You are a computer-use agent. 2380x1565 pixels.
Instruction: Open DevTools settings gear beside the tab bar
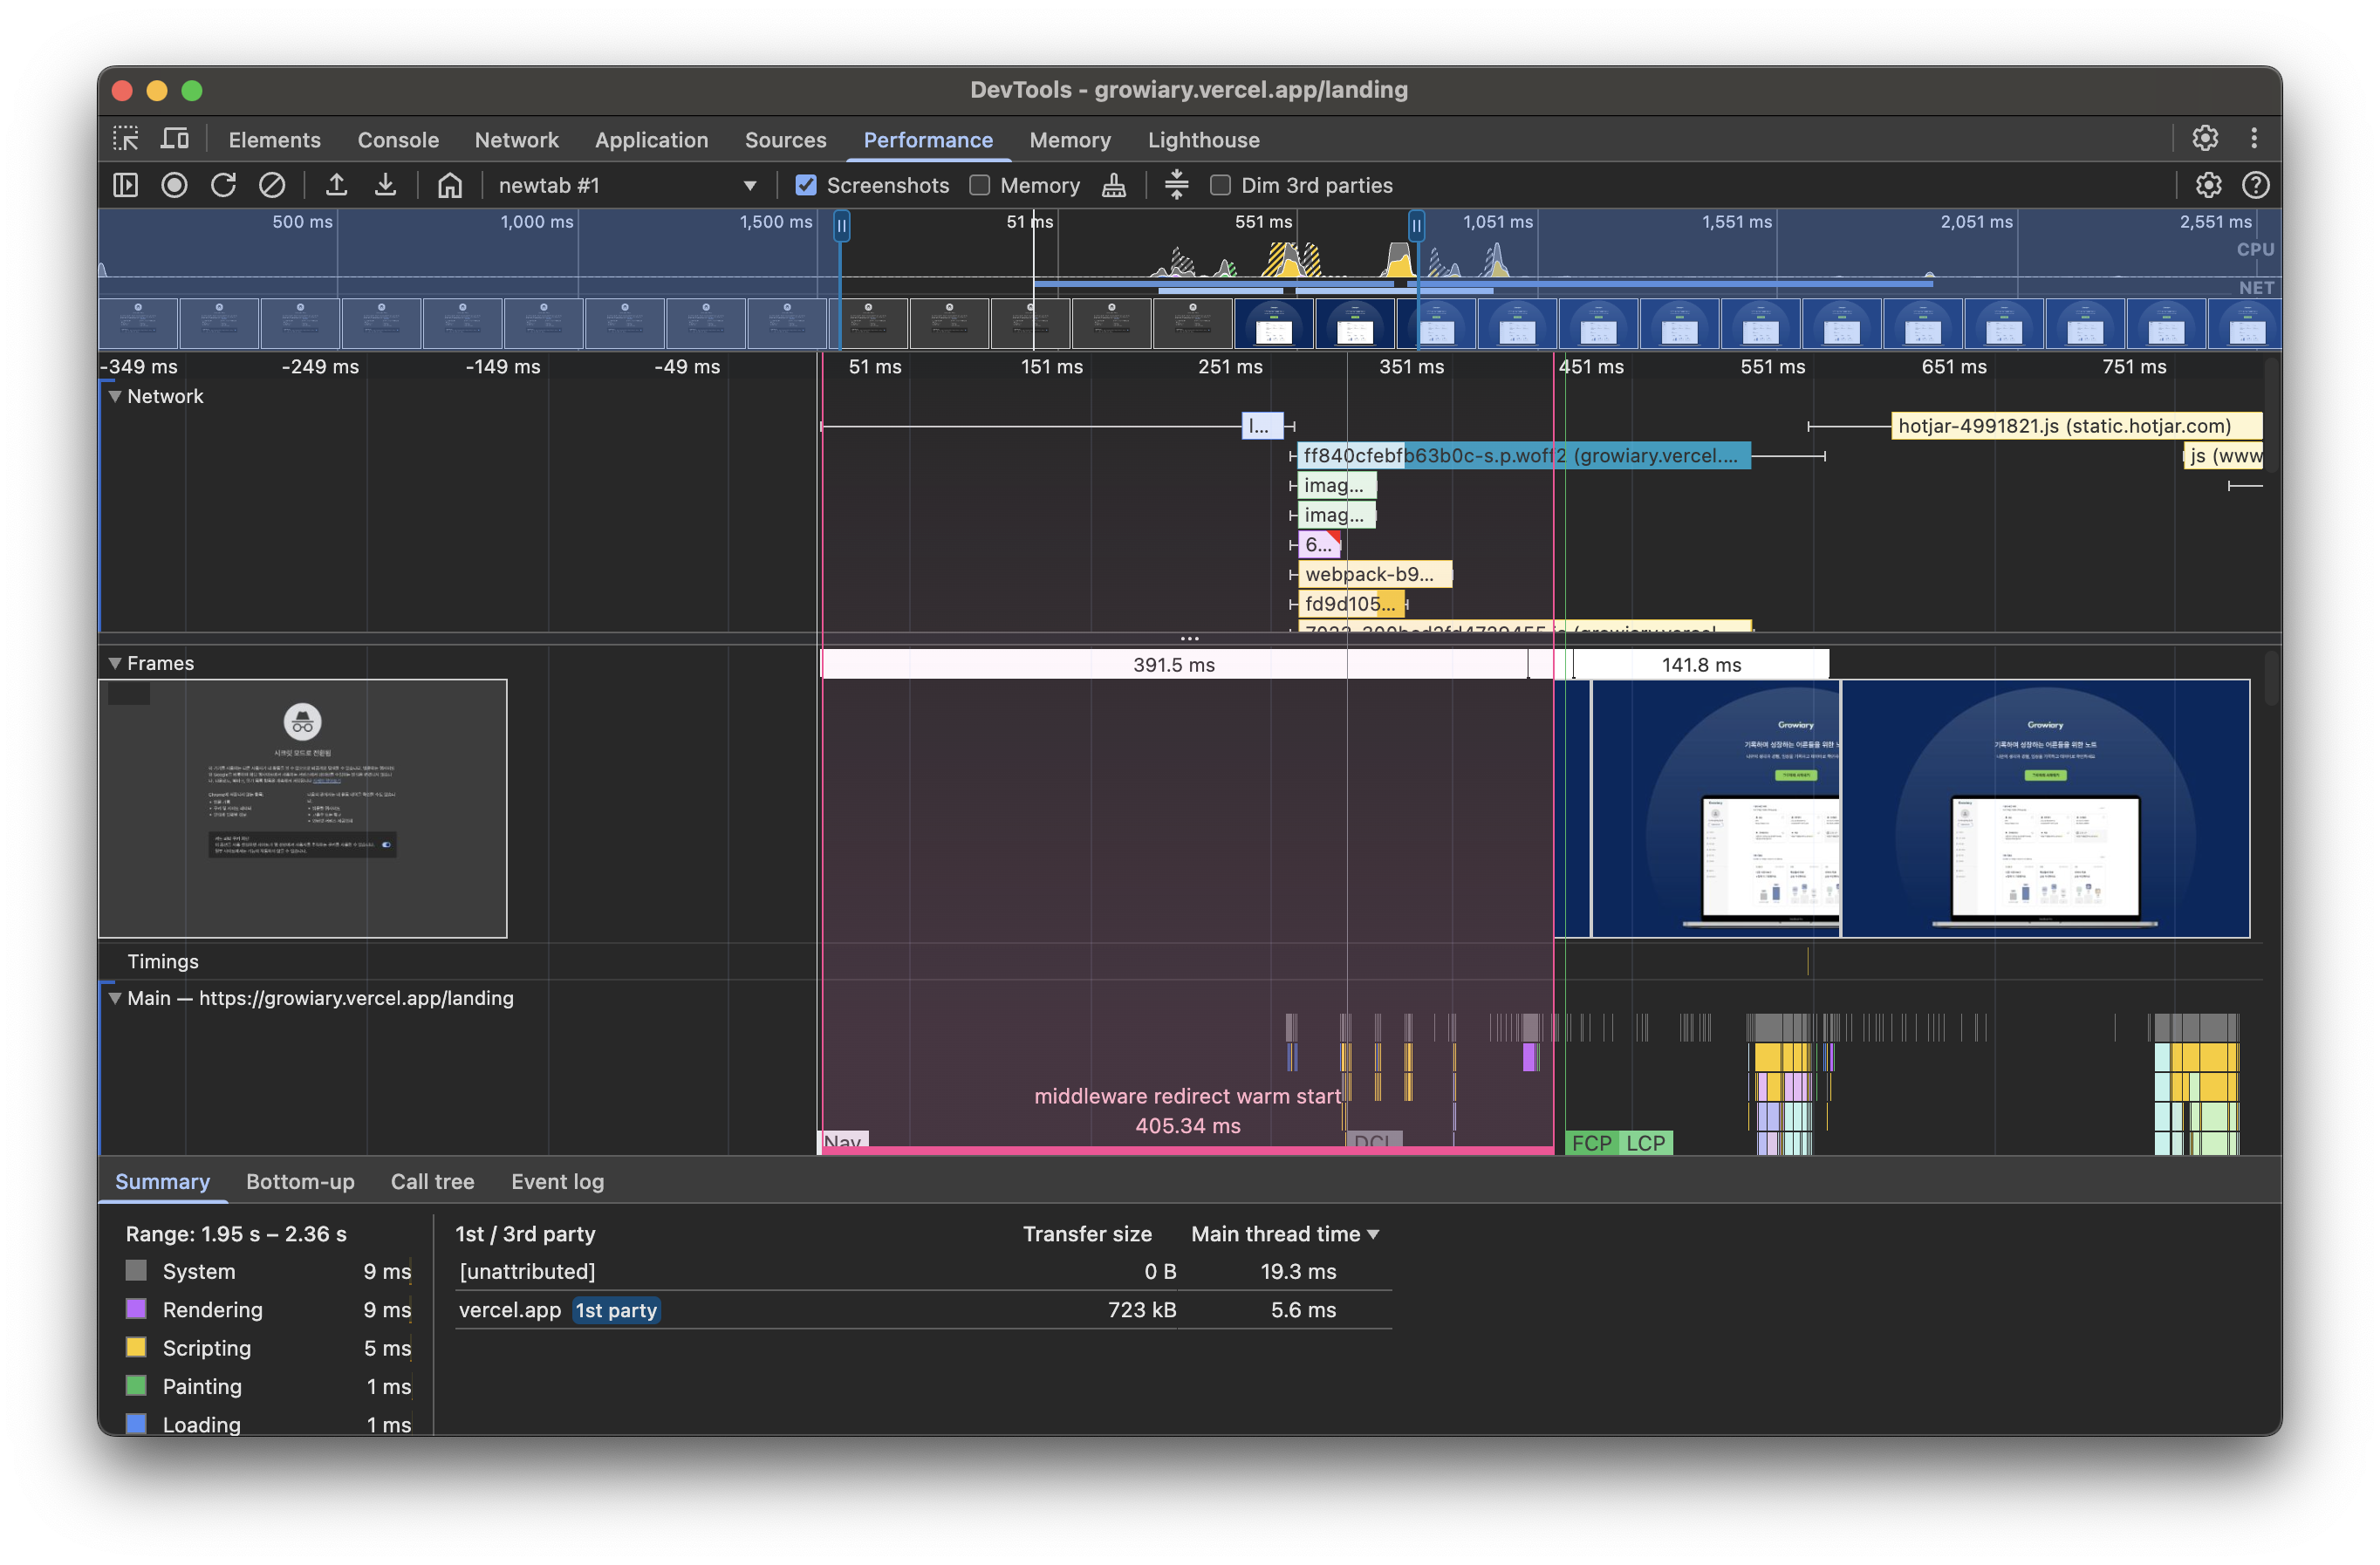[2205, 139]
